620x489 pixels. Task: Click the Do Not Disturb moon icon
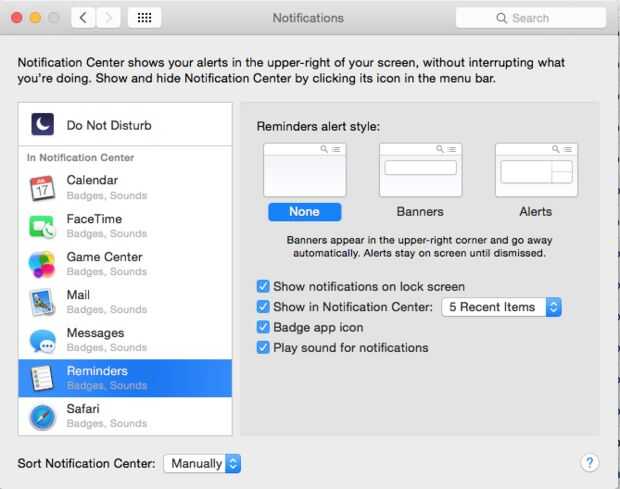click(x=43, y=124)
